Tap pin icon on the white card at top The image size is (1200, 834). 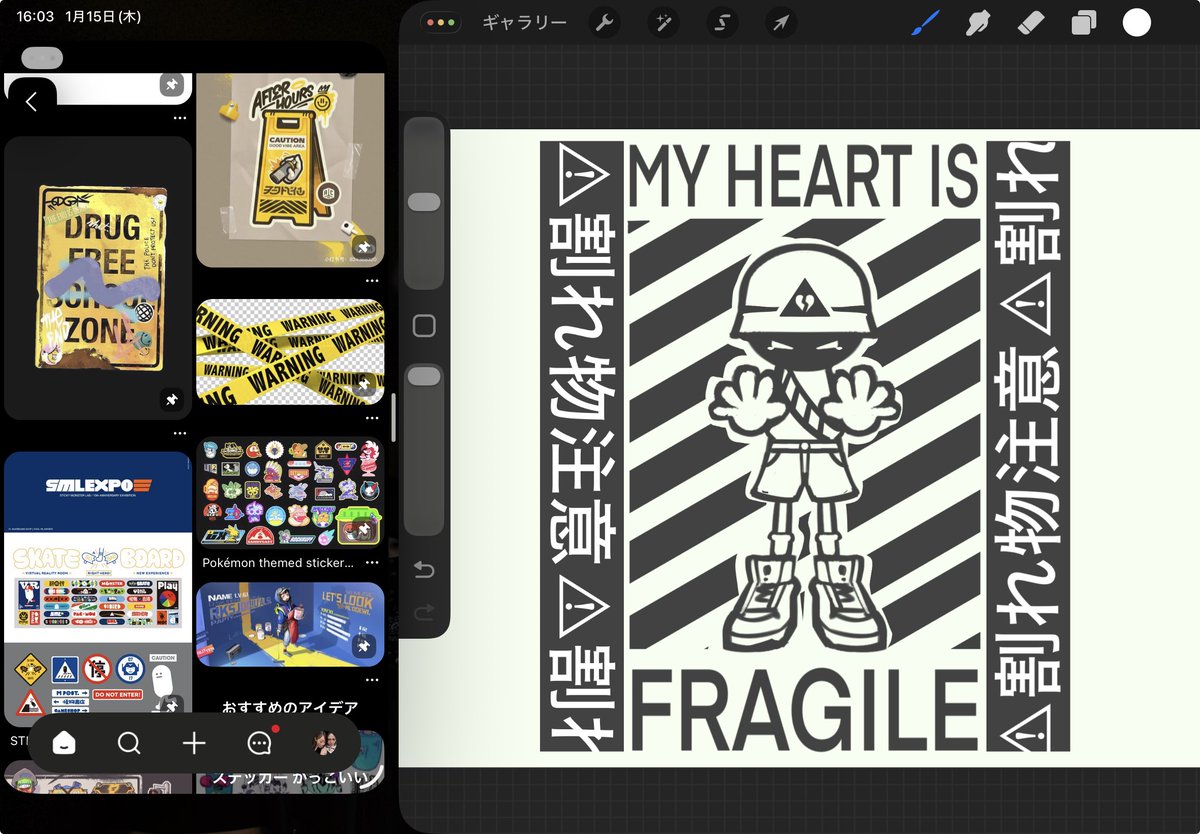point(172,85)
